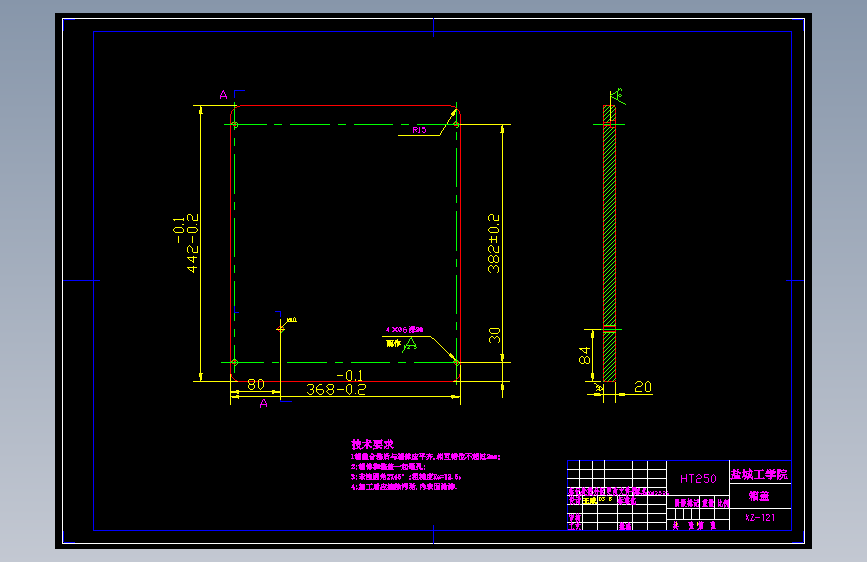Viewport: 867px width, 562px height.
Task: Click the 箱盖 part name
Action: (759, 496)
